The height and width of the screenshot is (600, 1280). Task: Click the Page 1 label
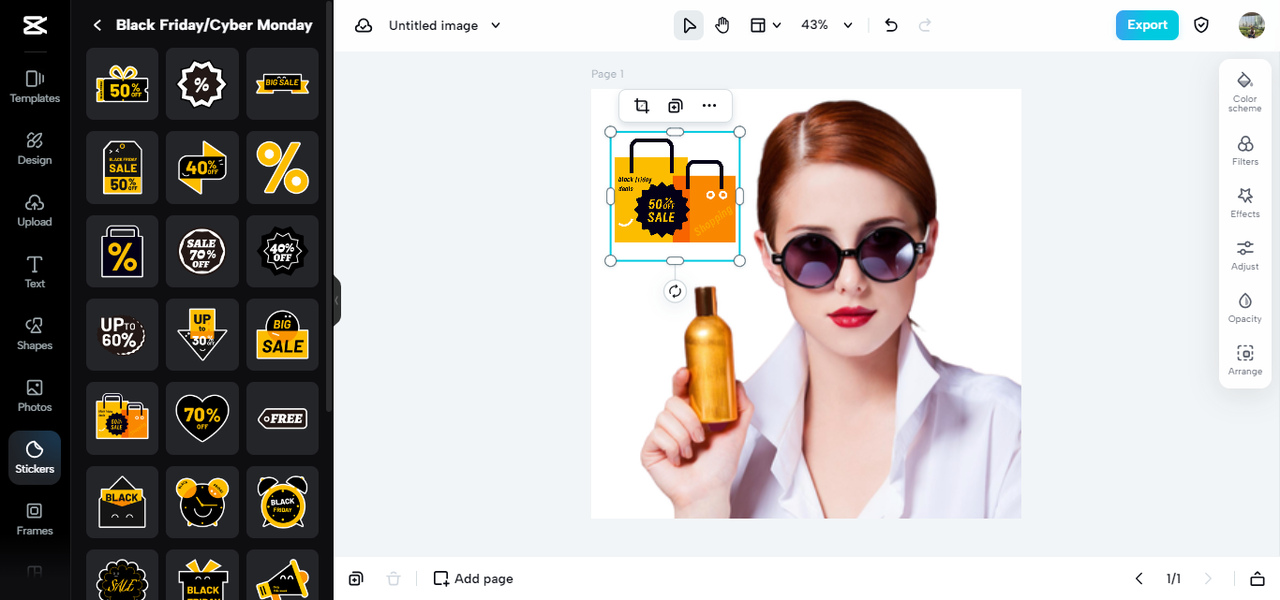click(607, 74)
